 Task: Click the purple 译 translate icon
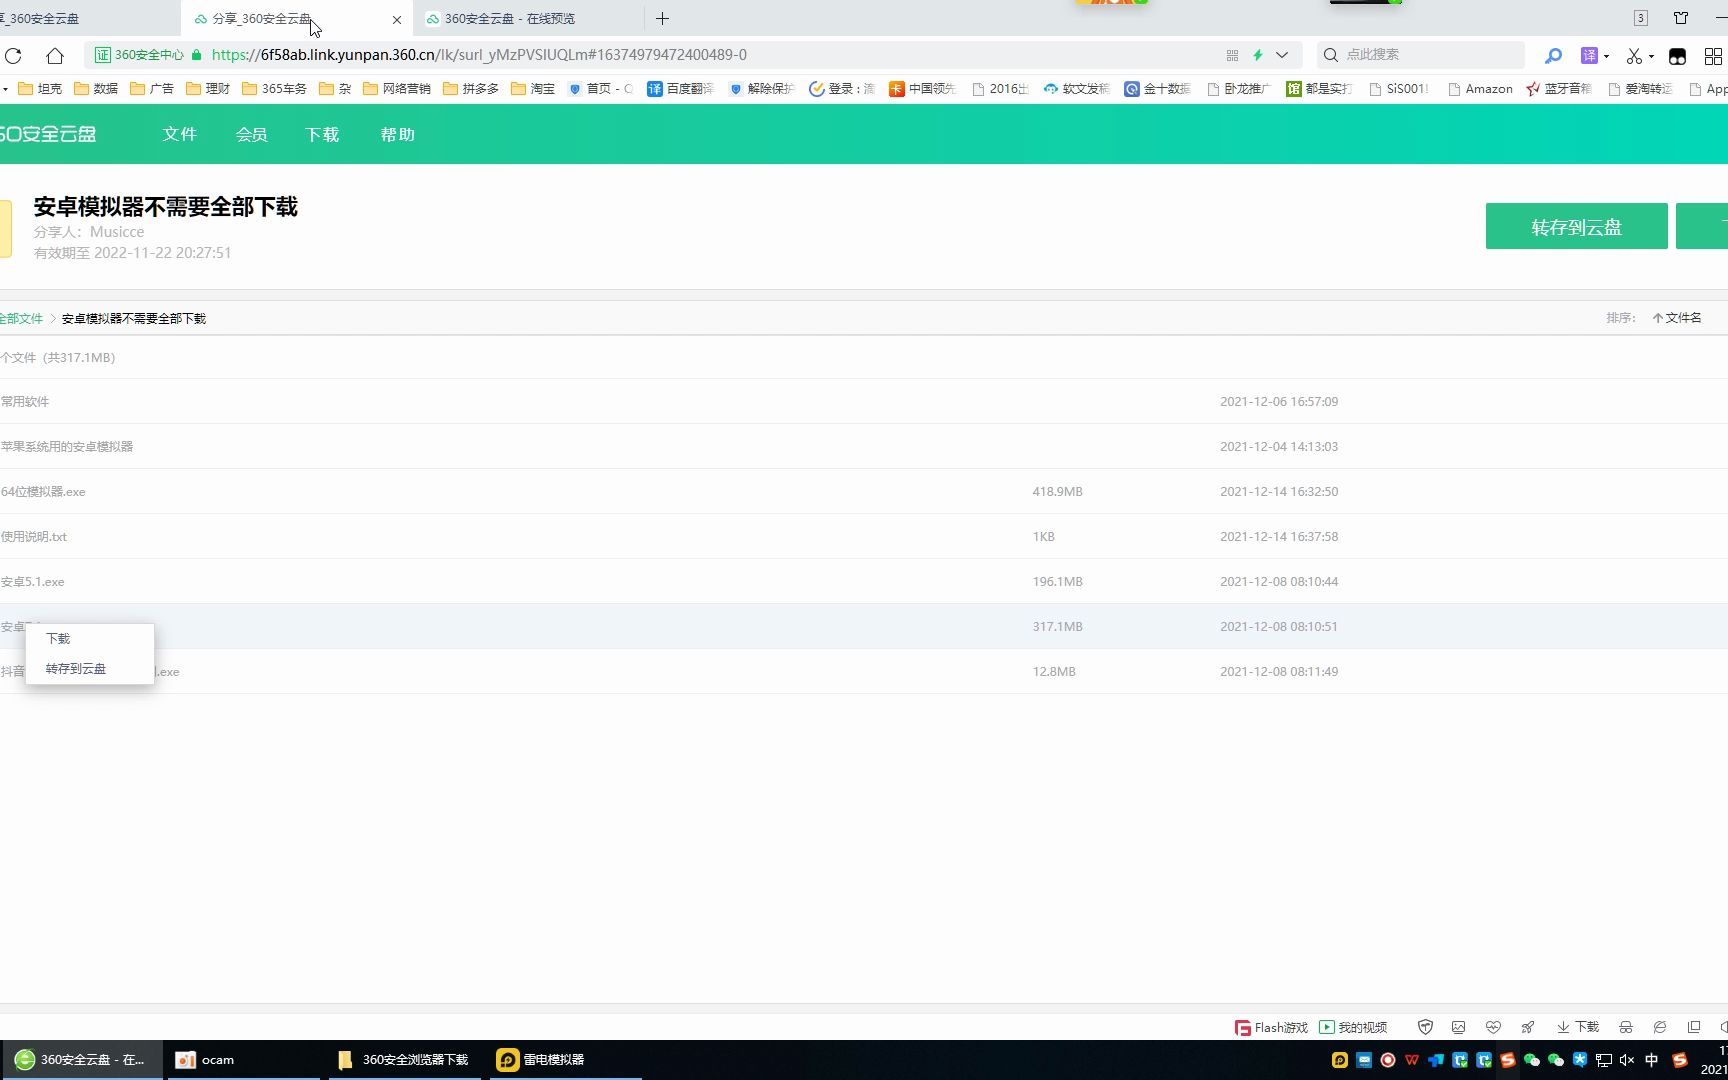click(x=1589, y=56)
